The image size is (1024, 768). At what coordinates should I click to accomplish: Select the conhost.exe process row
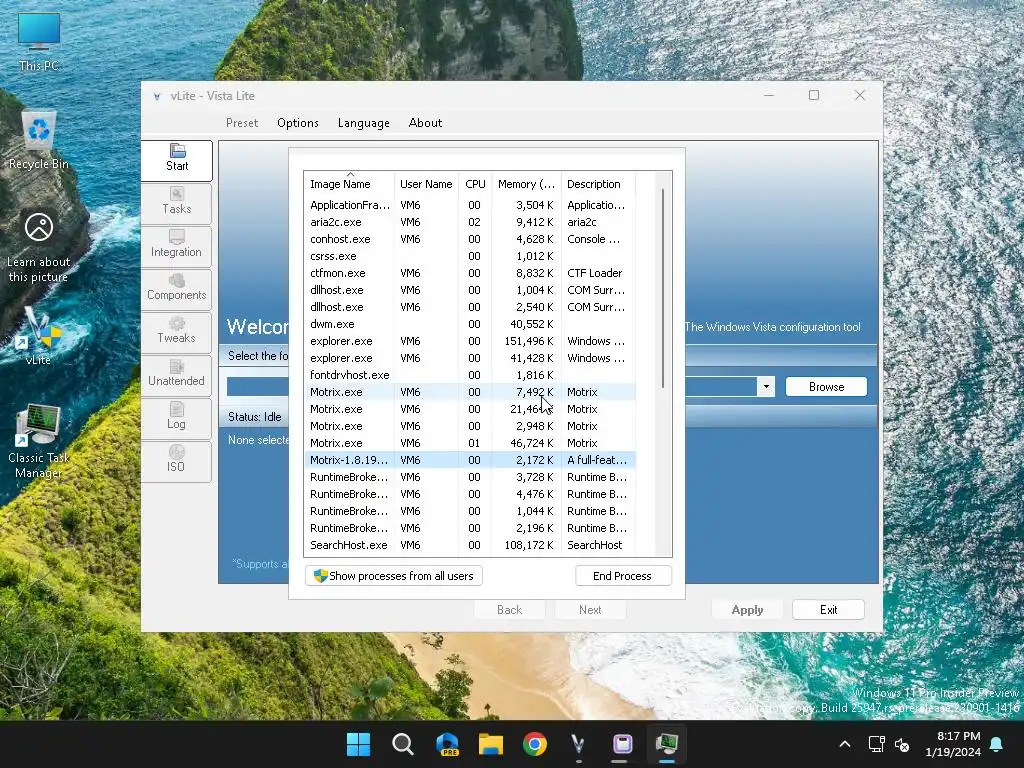click(x=470, y=239)
